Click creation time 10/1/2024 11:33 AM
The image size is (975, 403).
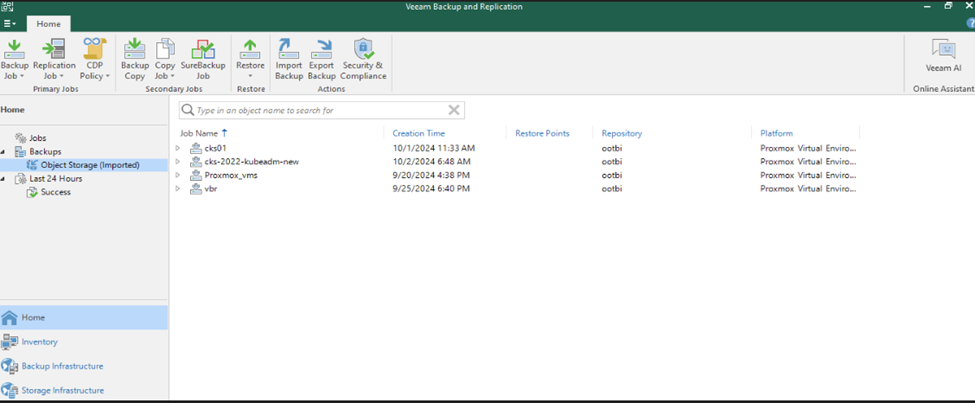pyautogui.click(x=434, y=148)
